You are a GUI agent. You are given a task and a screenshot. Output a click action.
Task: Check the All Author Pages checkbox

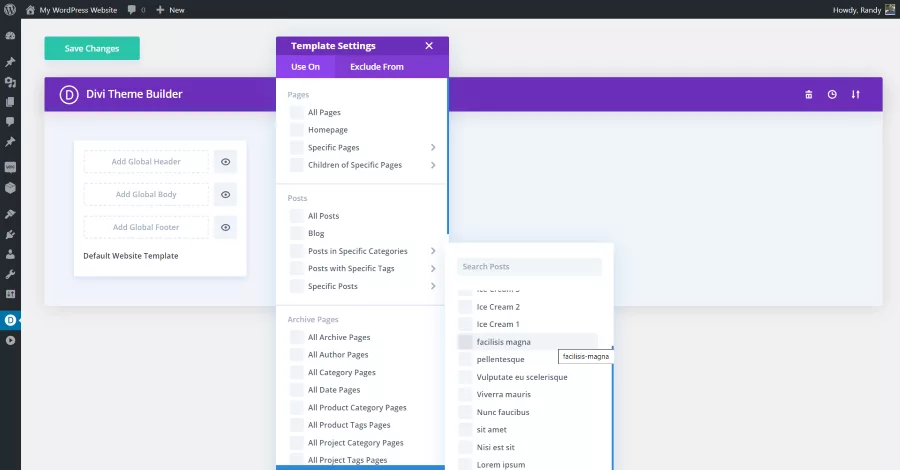coord(296,355)
